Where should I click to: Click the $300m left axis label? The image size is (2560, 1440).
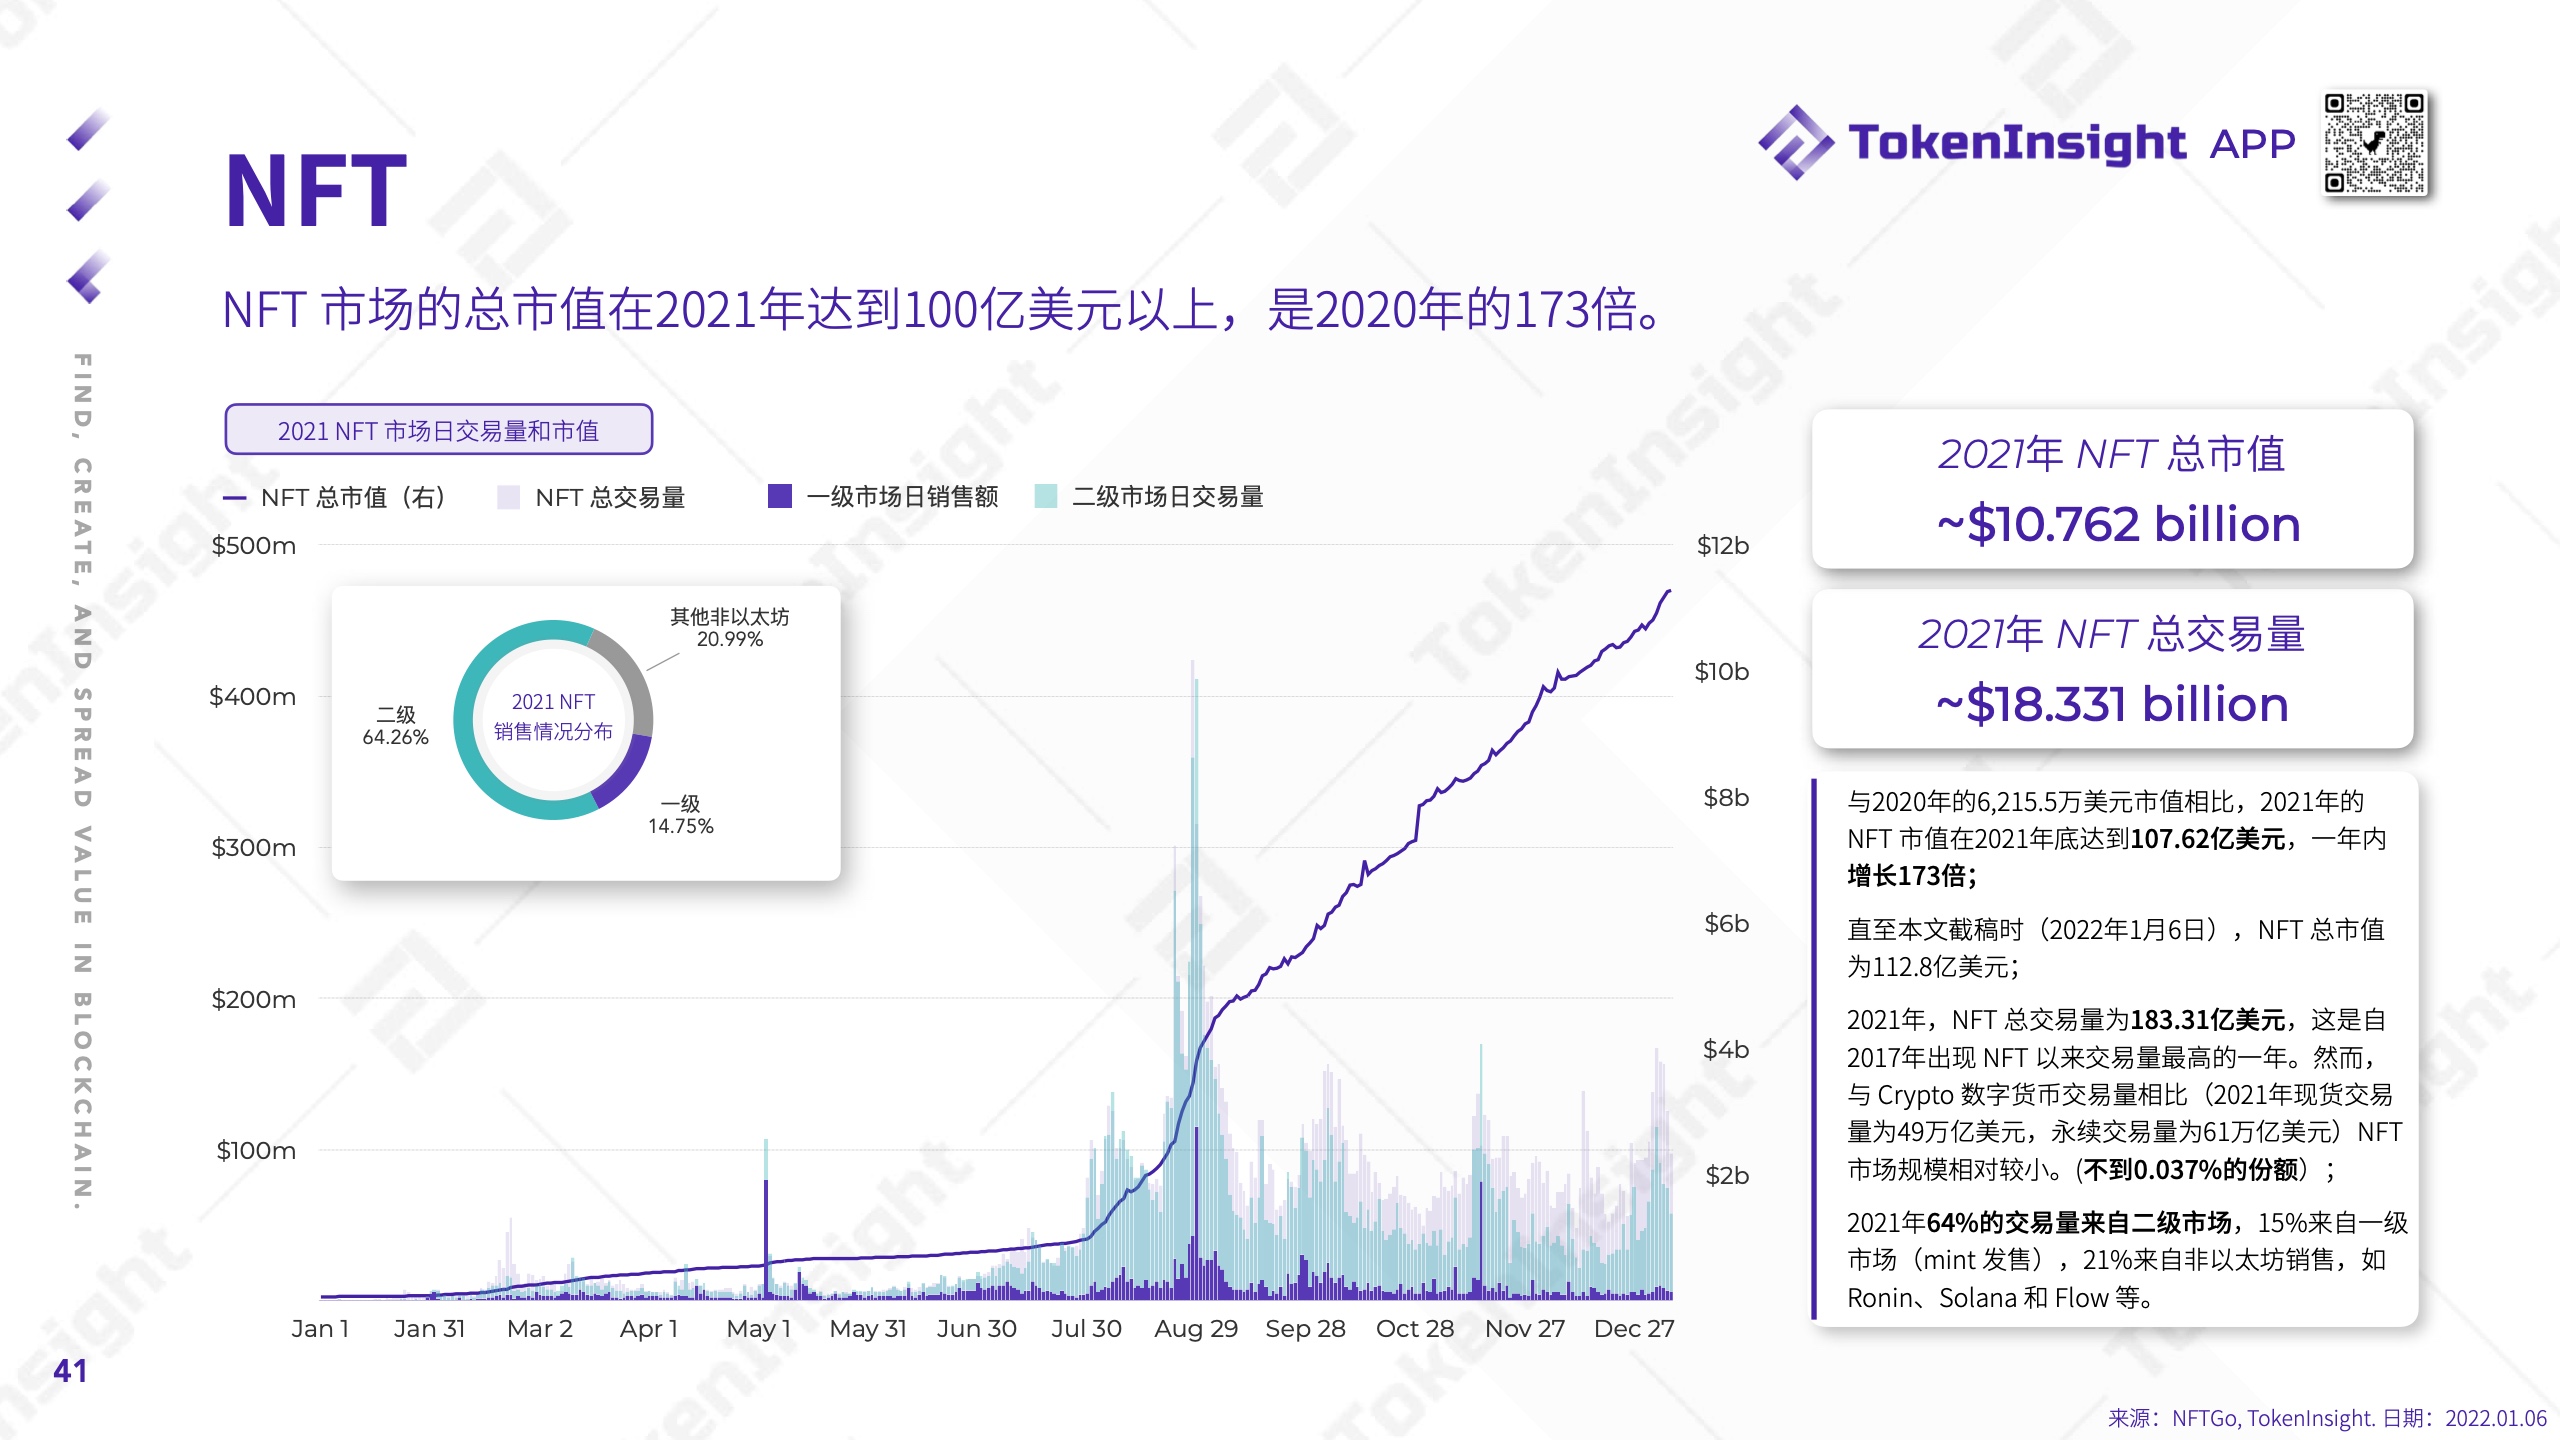coord(254,848)
